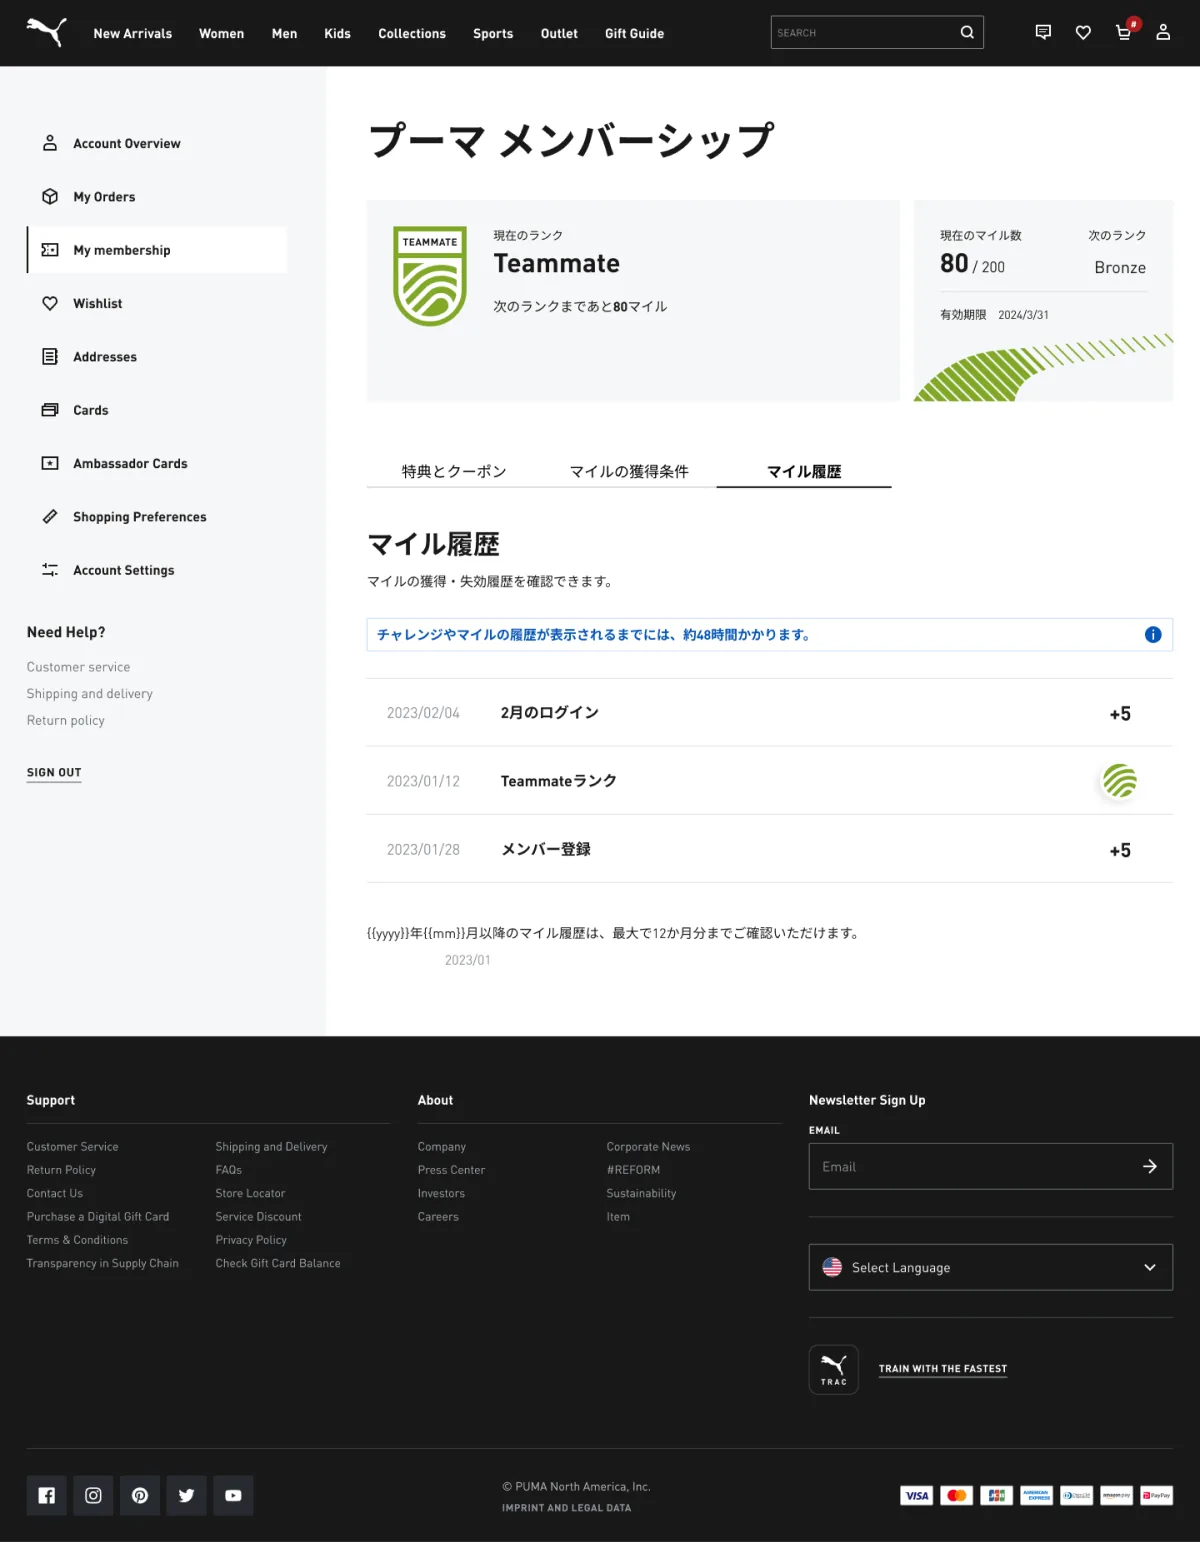
Task: Open PUMA Twitter icon
Action: pos(186,1496)
